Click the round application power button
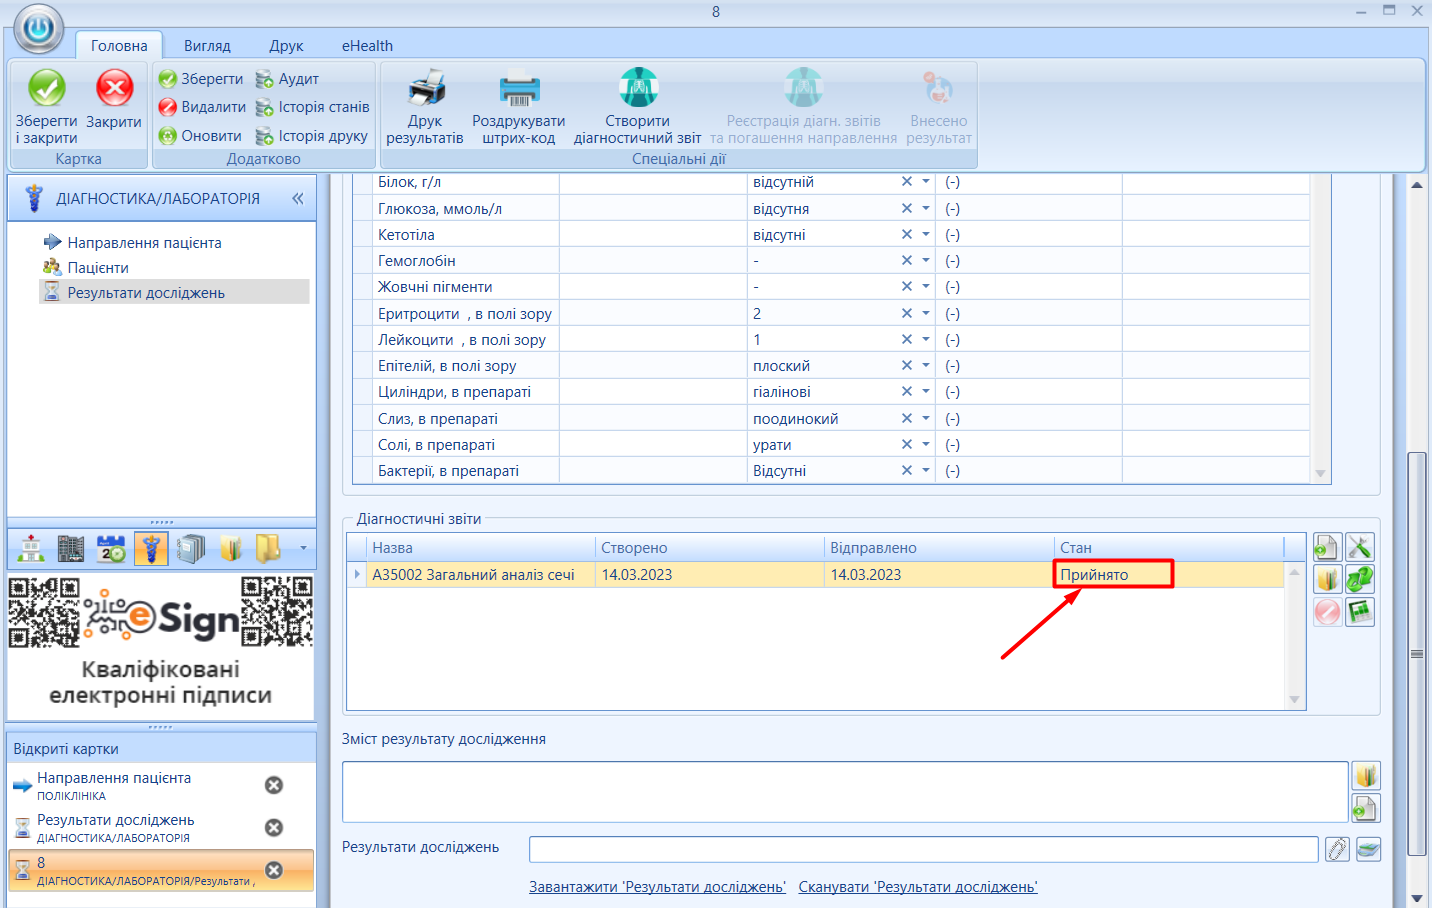1432x908 pixels. pos(39,29)
